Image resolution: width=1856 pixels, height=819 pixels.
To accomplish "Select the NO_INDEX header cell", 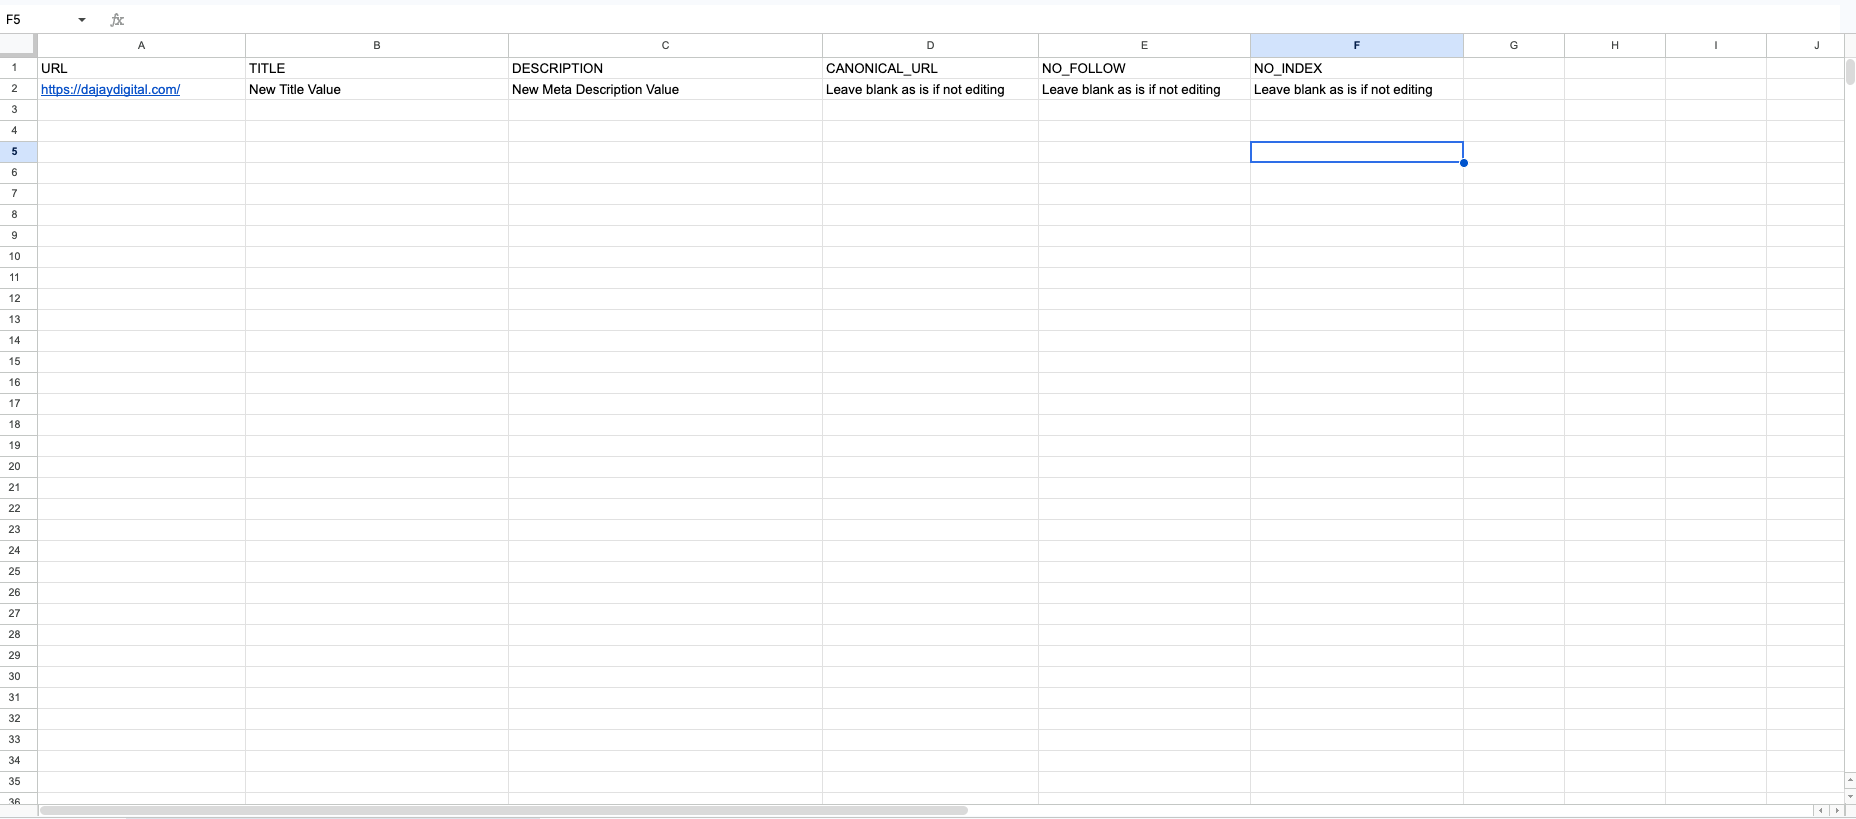I will 1356,68.
